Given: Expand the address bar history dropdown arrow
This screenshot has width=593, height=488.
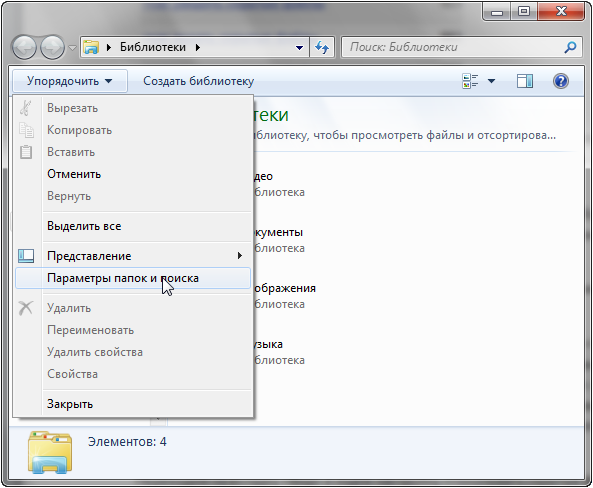Looking at the screenshot, I should tap(299, 48).
